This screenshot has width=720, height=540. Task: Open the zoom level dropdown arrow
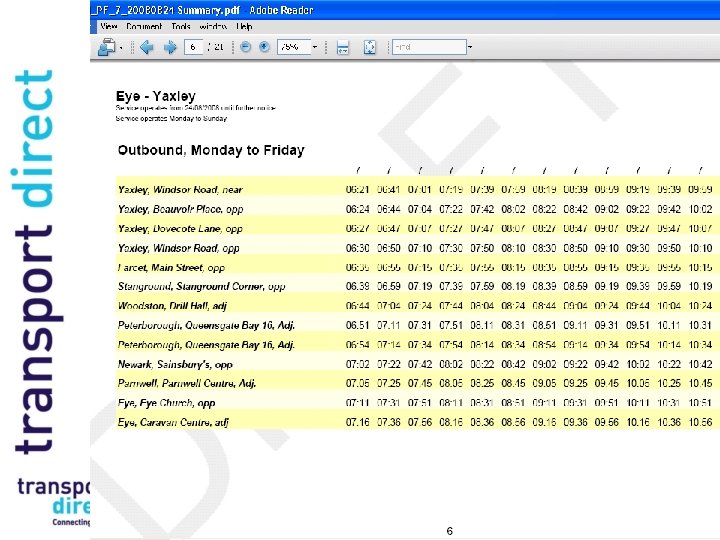coord(315,47)
